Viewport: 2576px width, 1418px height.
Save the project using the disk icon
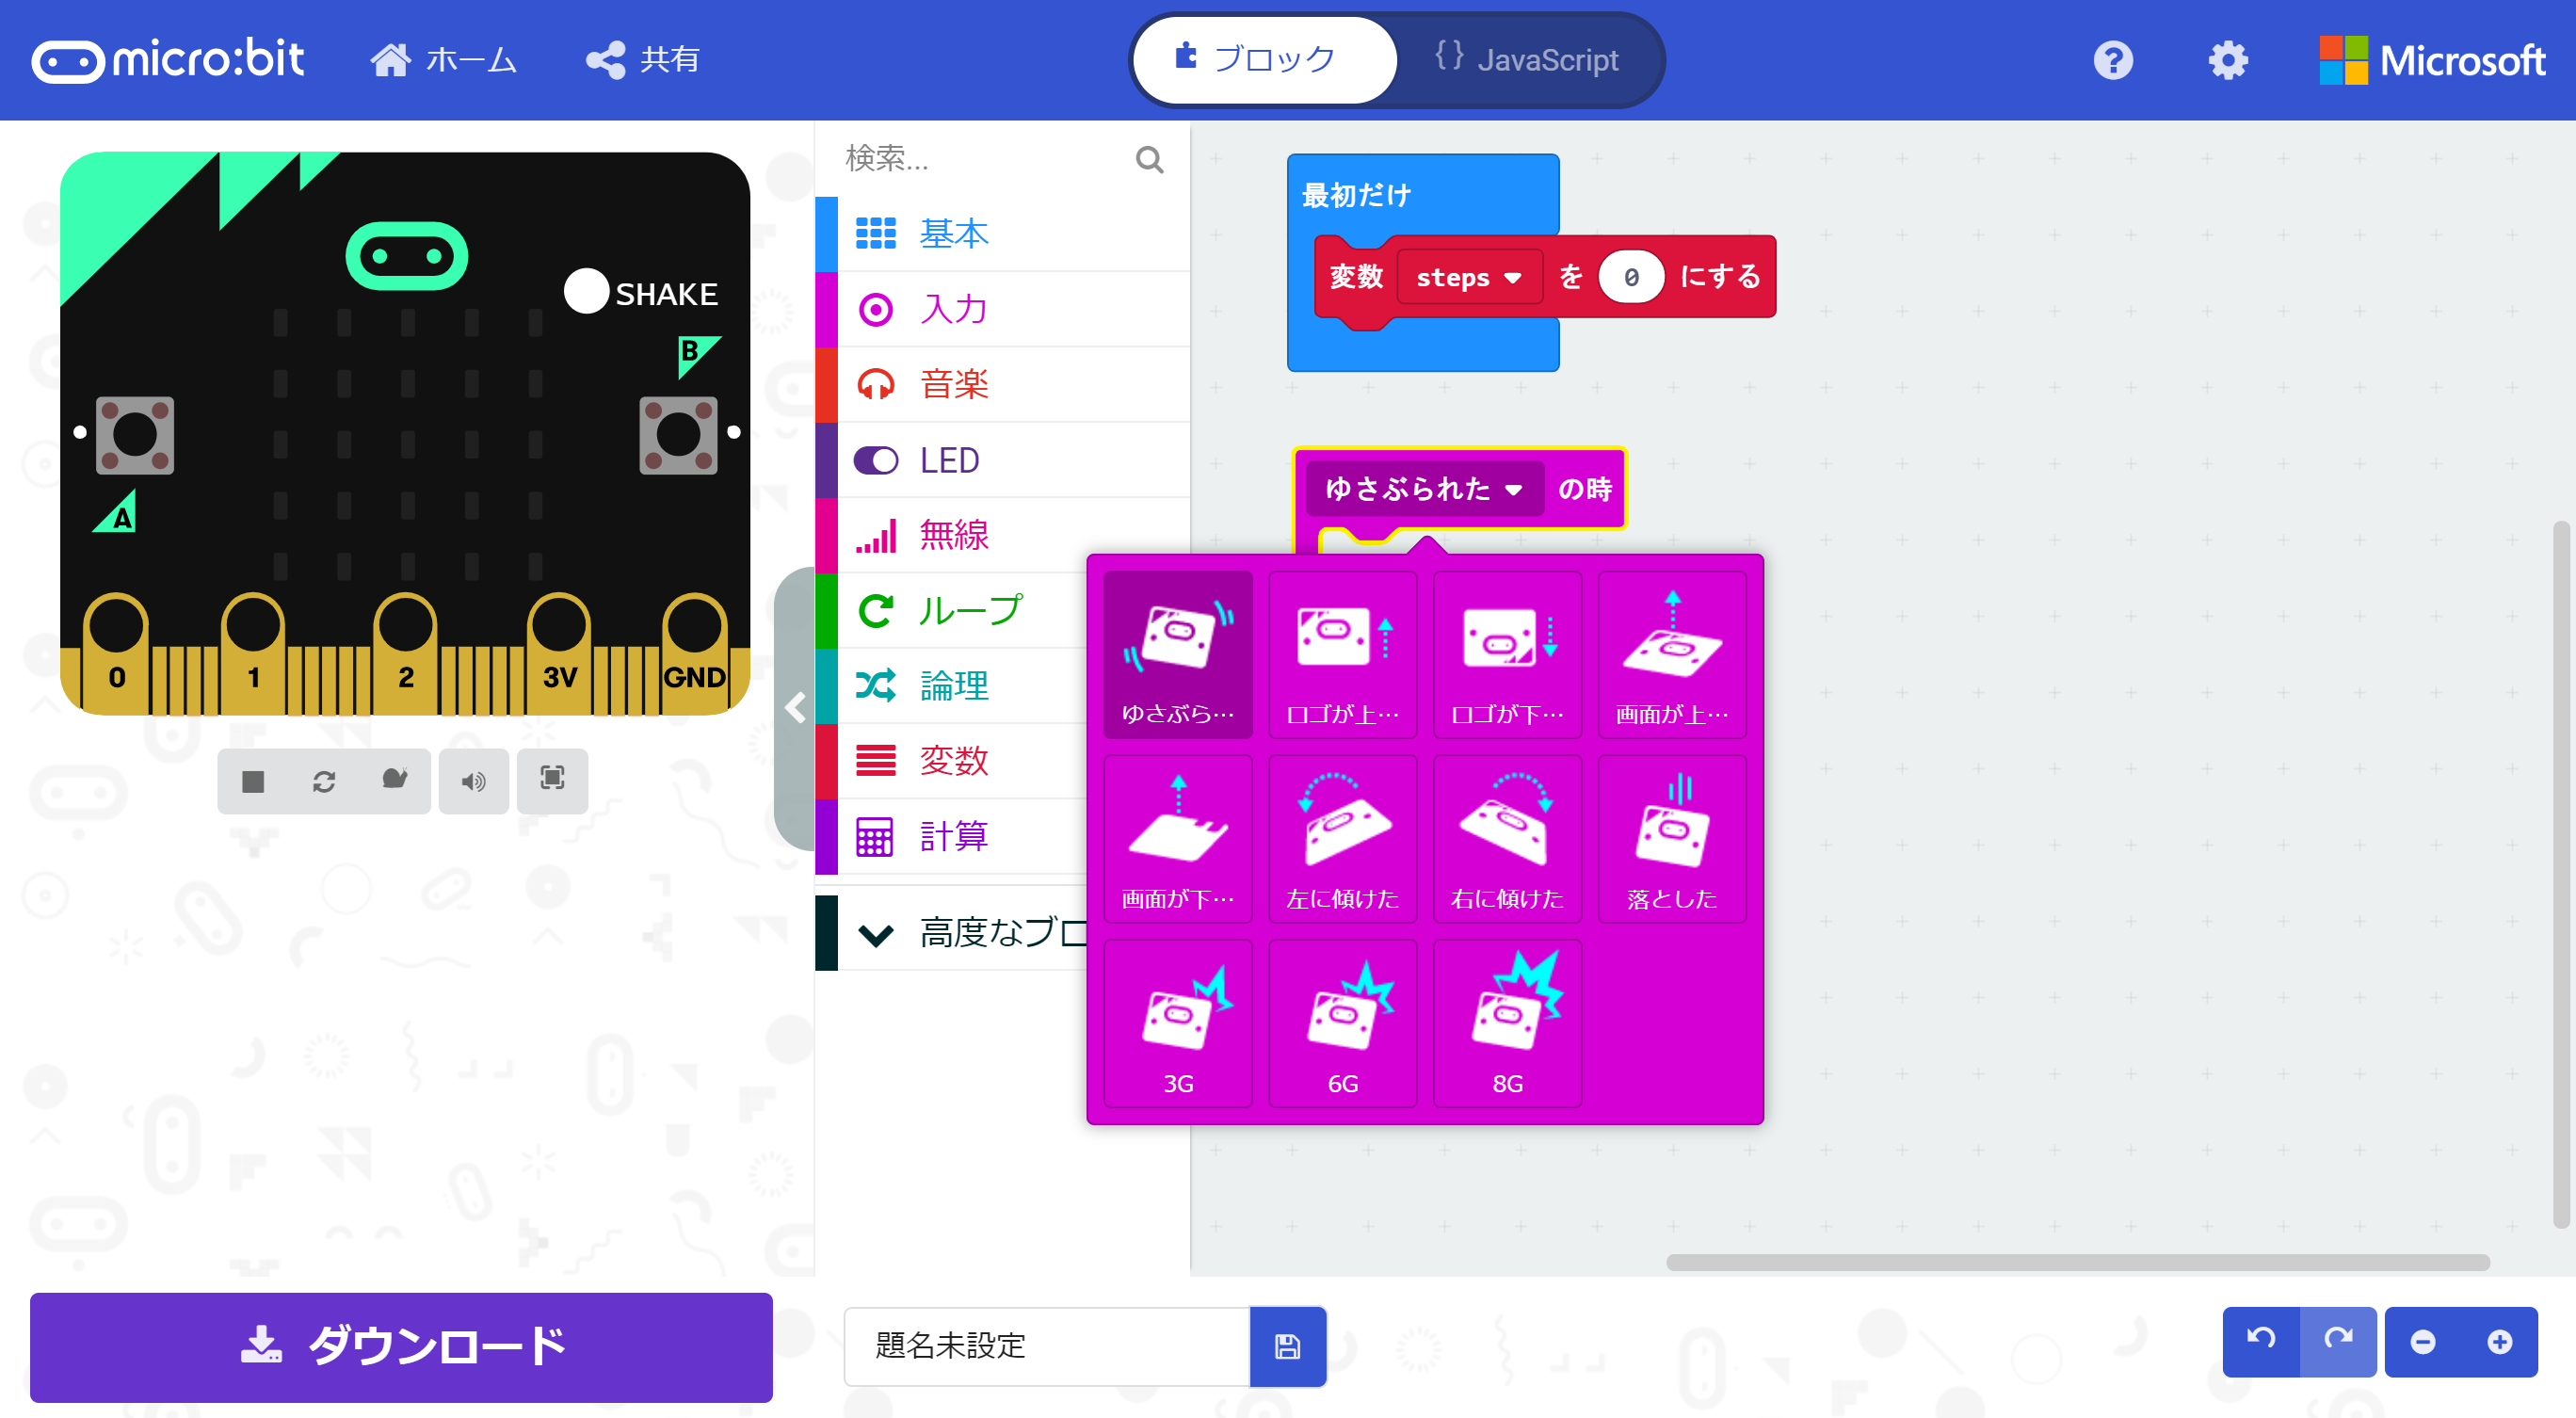[1287, 1347]
